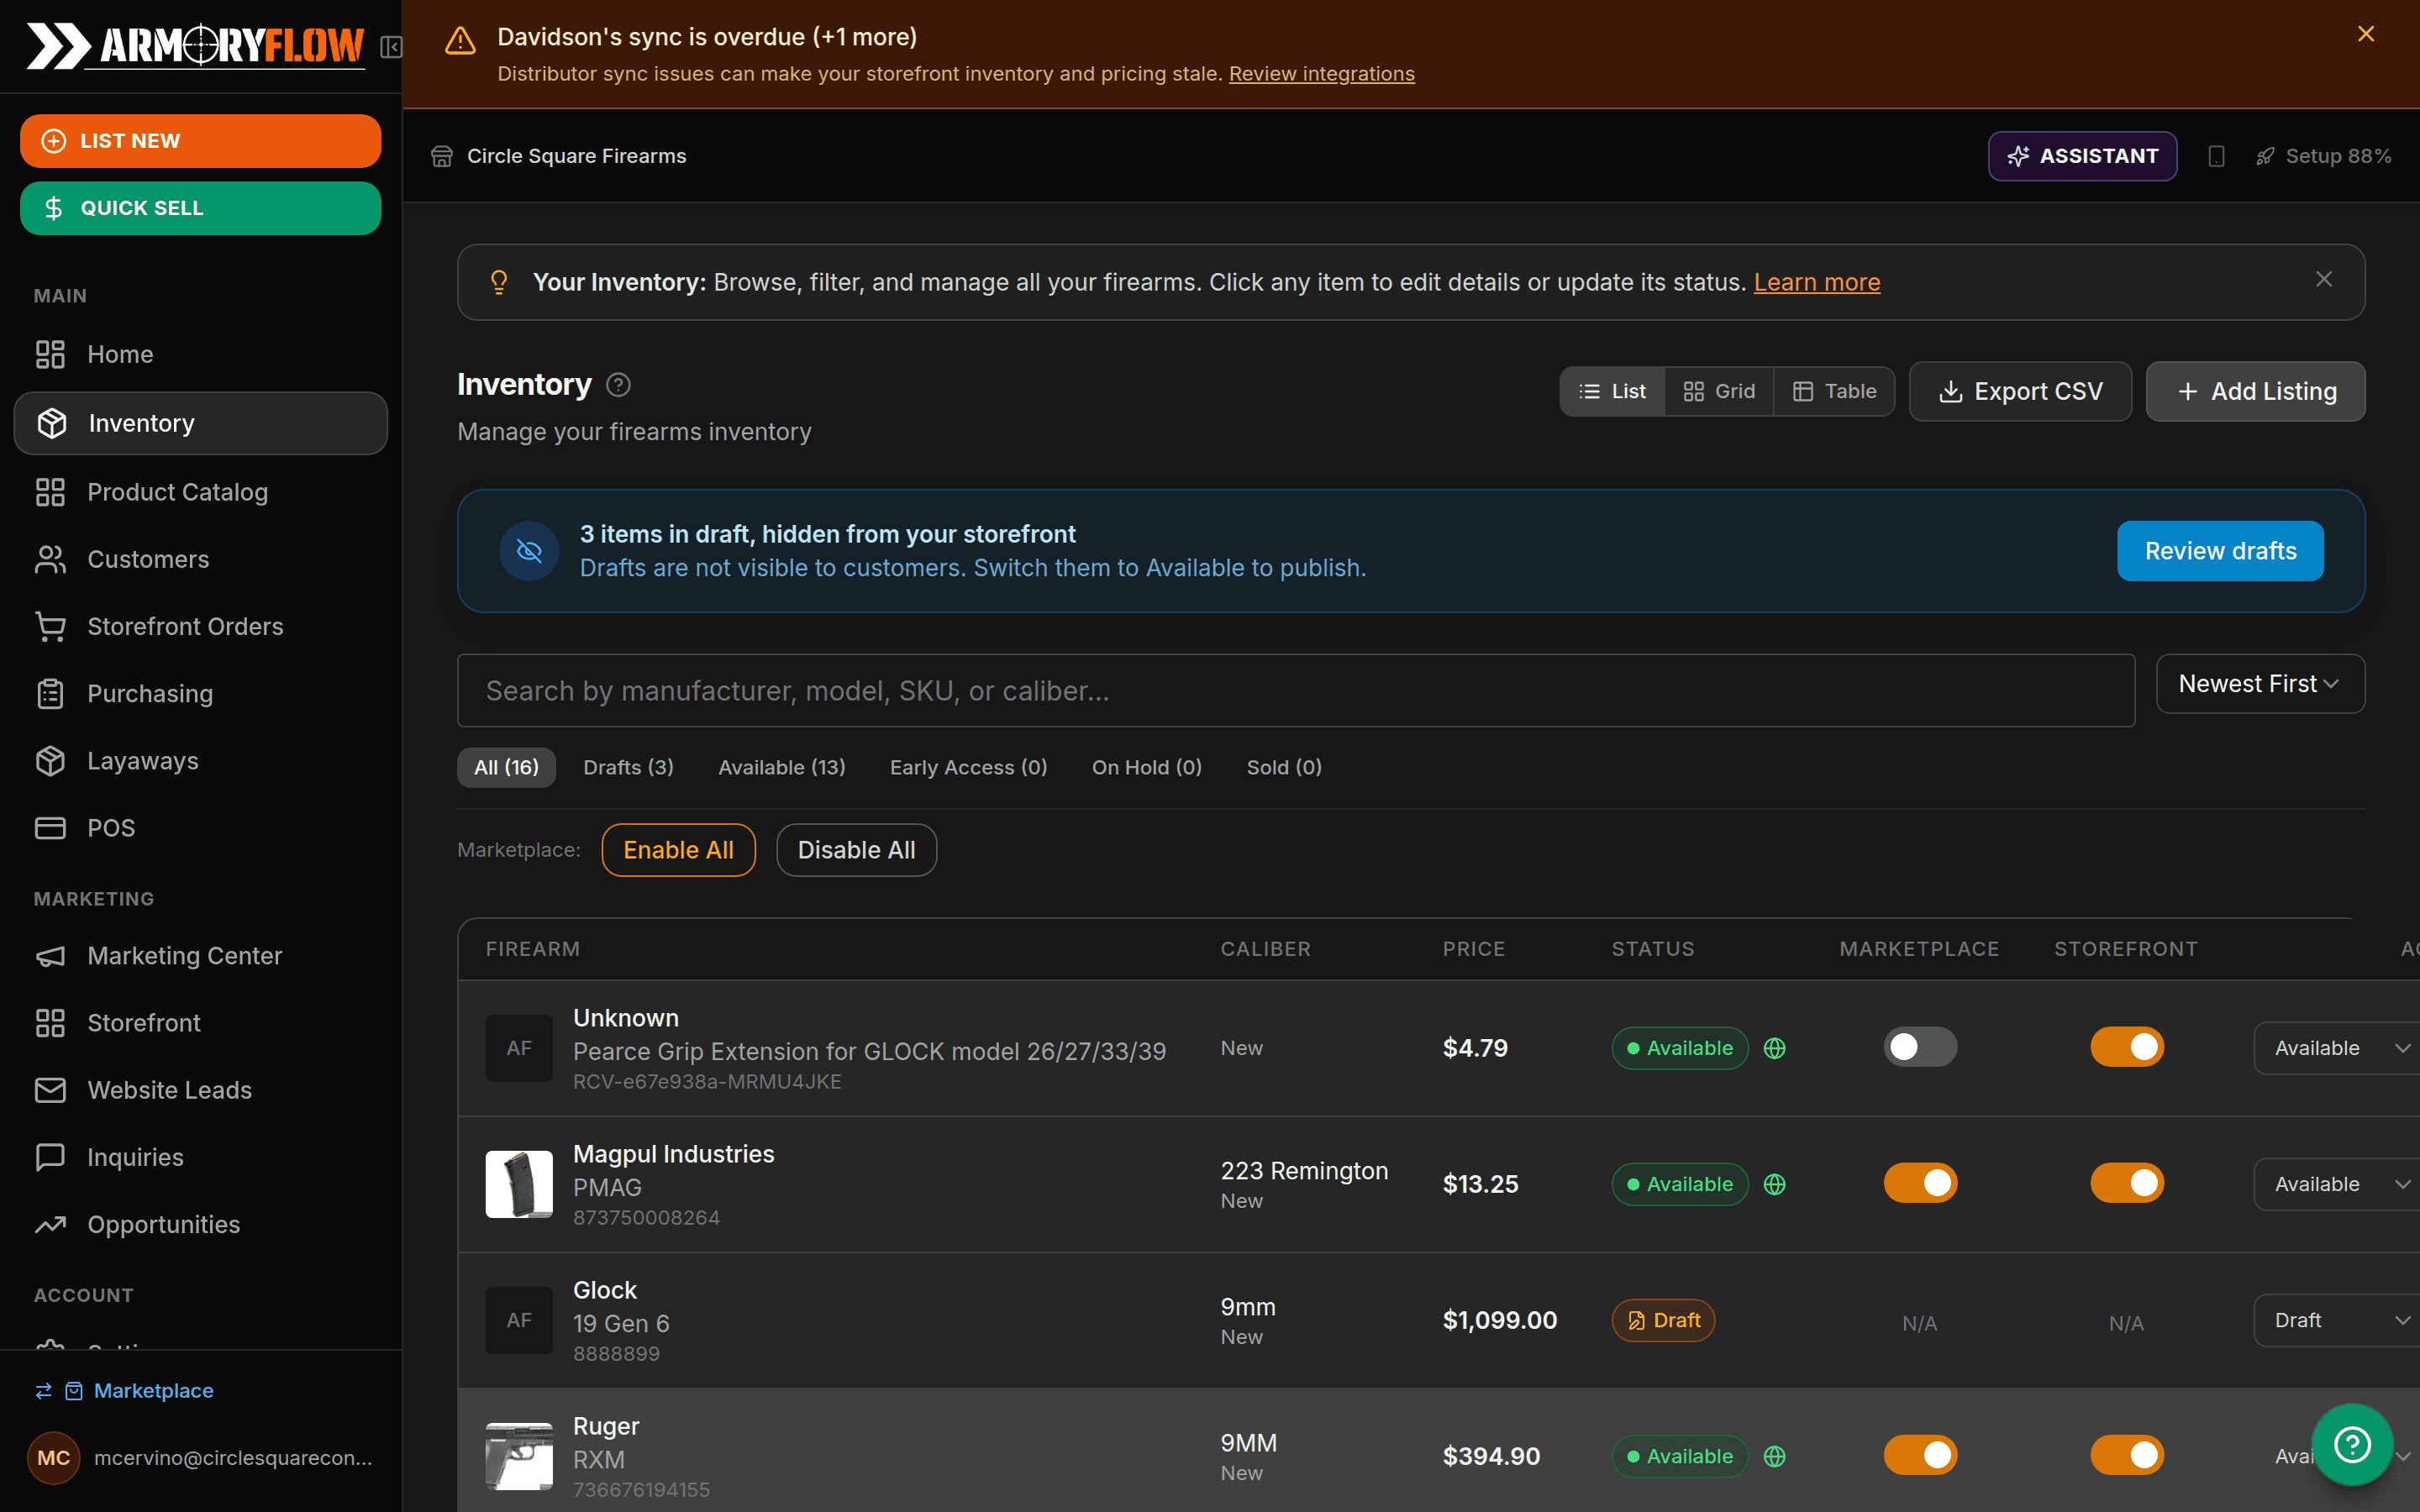Open Product Catalog
2420x1512 pixels.
point(201,492)
